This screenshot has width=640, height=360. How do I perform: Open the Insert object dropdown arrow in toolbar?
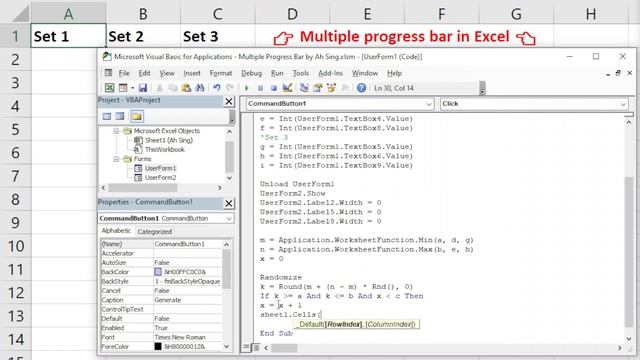pos(132,88)
